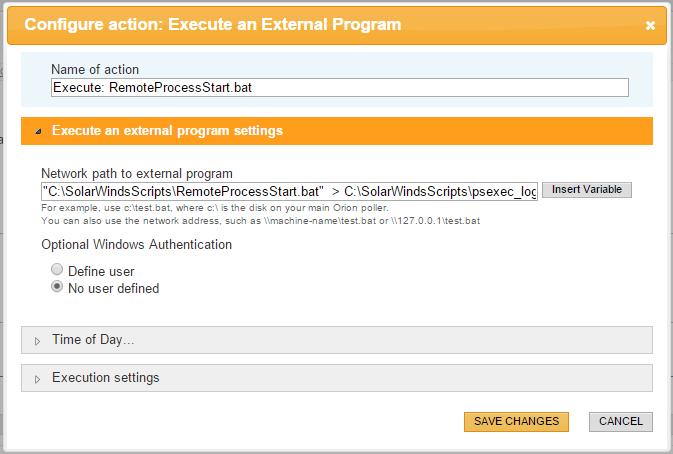This screenshot has height=454, width=673.
Task: Collapse the external program settings arrow
Action: (x=38, y=131)
